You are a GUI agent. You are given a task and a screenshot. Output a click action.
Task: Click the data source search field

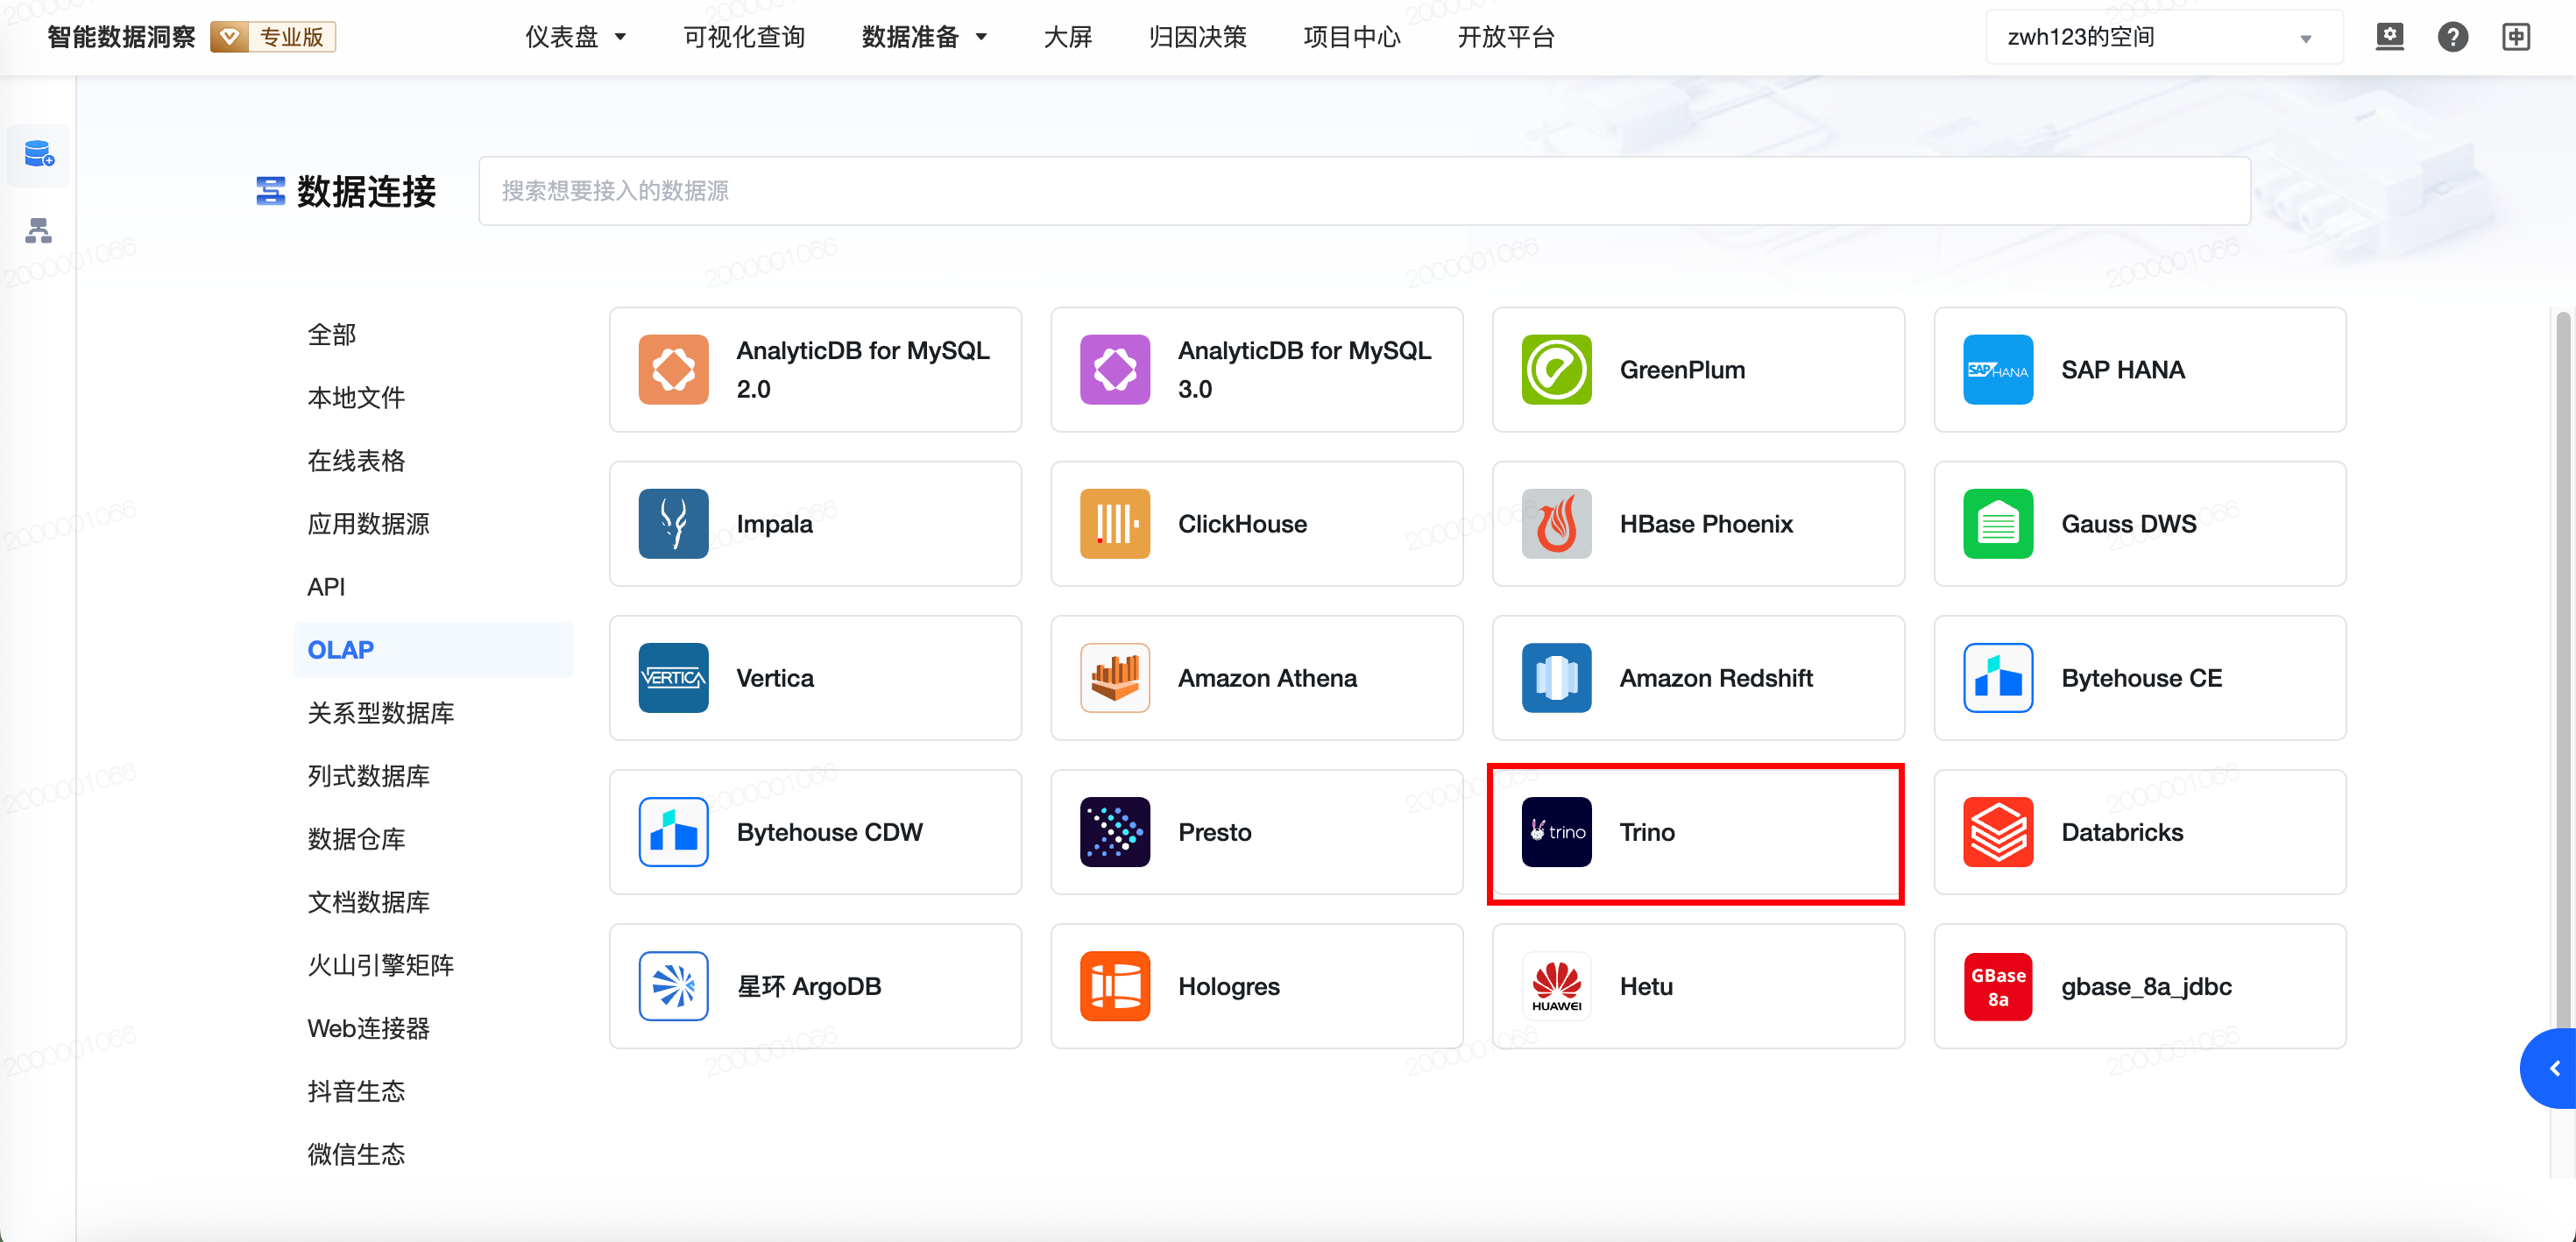(1364, 191)
